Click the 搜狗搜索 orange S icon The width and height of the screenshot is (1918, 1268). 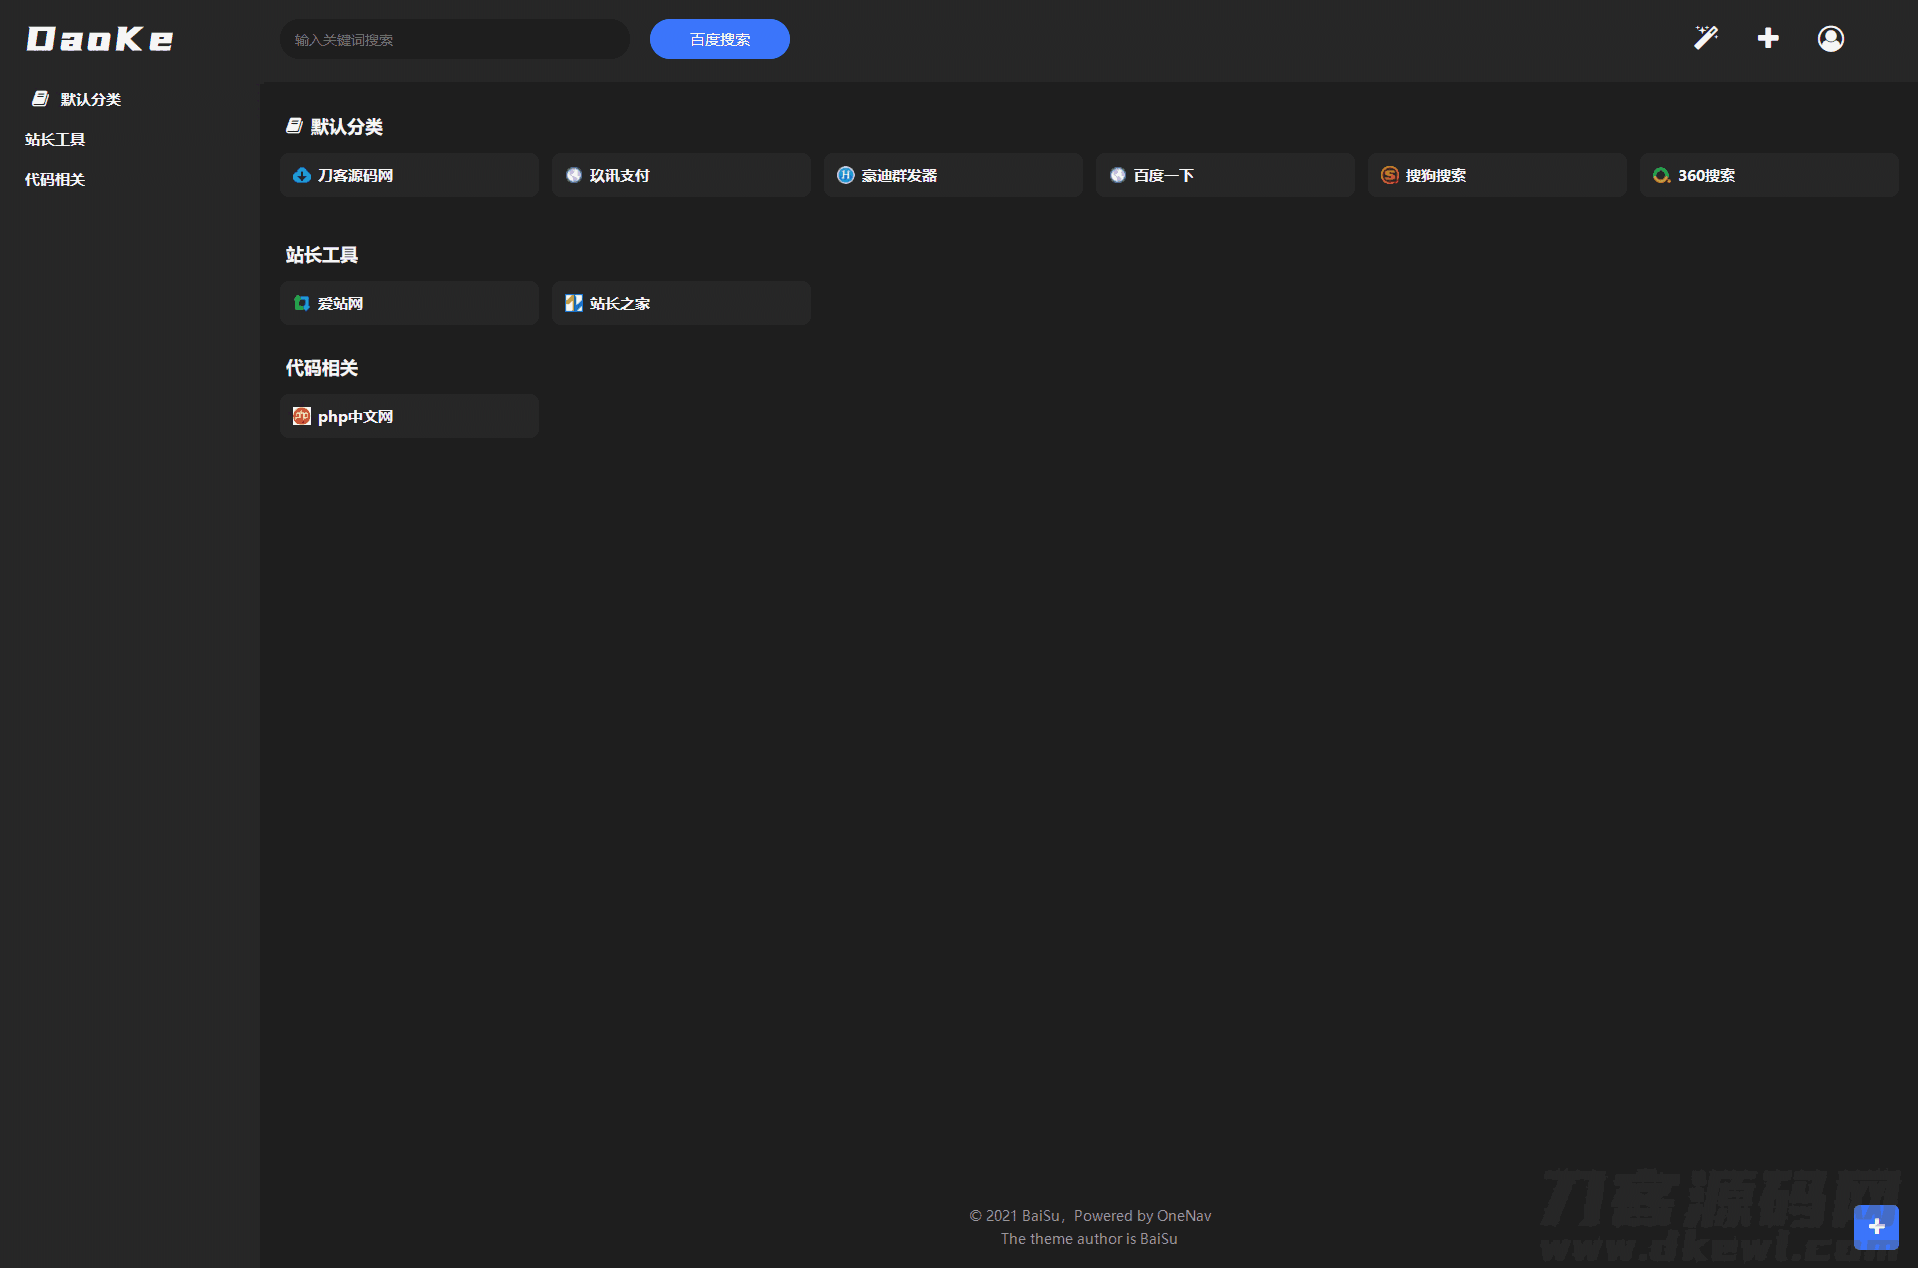[x=1390, y=175]
